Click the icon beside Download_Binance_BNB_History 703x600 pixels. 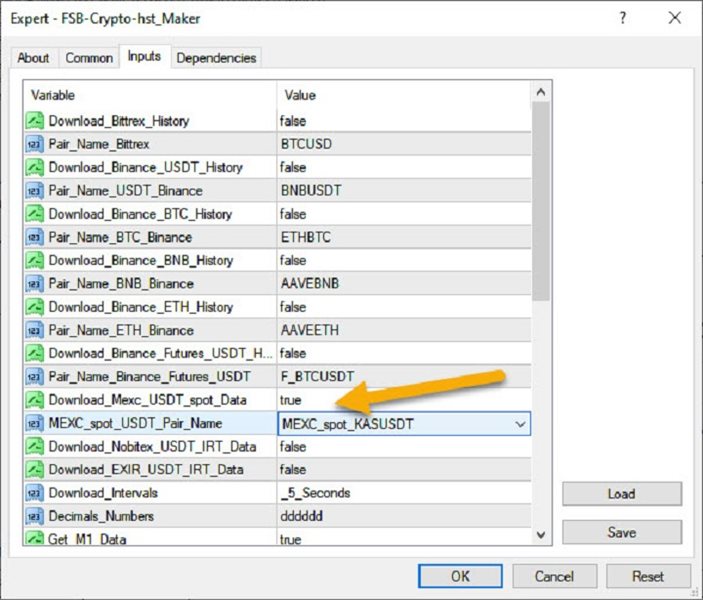[35, 261]
